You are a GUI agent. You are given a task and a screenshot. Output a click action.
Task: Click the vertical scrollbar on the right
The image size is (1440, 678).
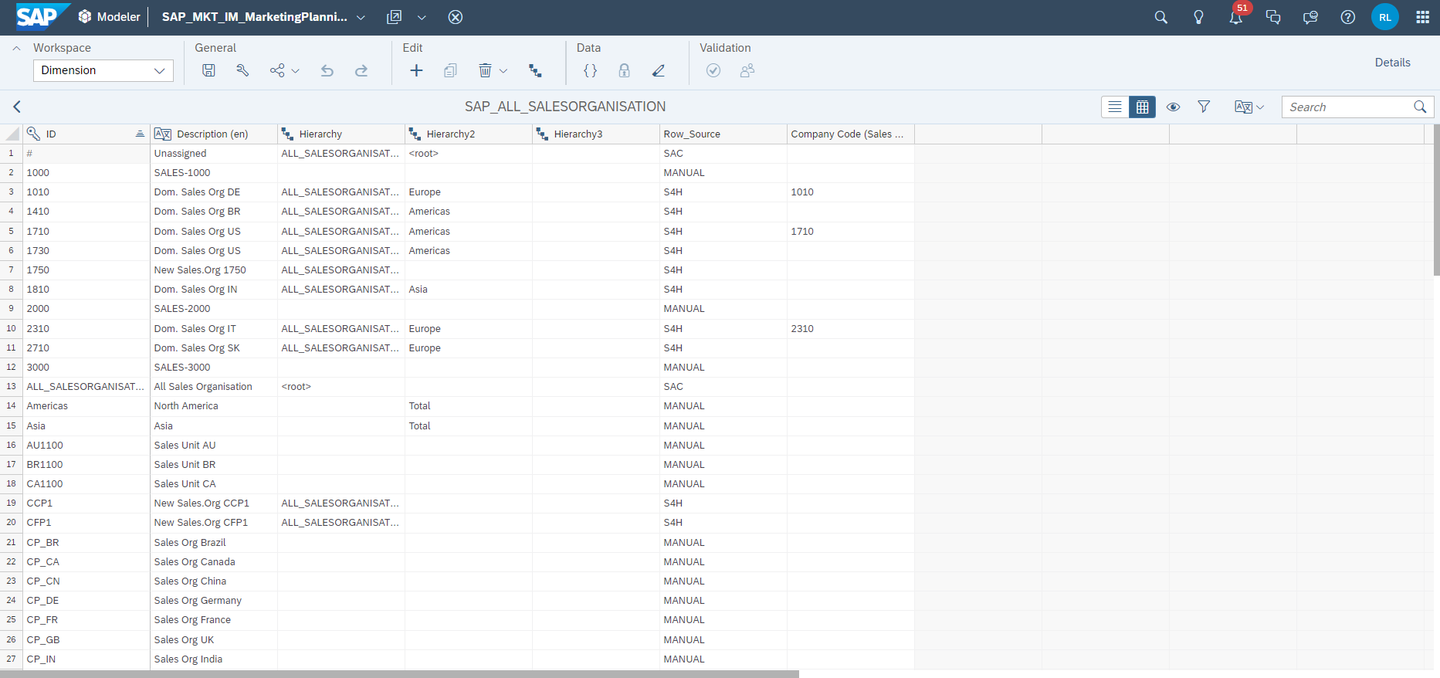coord(1435,200)
